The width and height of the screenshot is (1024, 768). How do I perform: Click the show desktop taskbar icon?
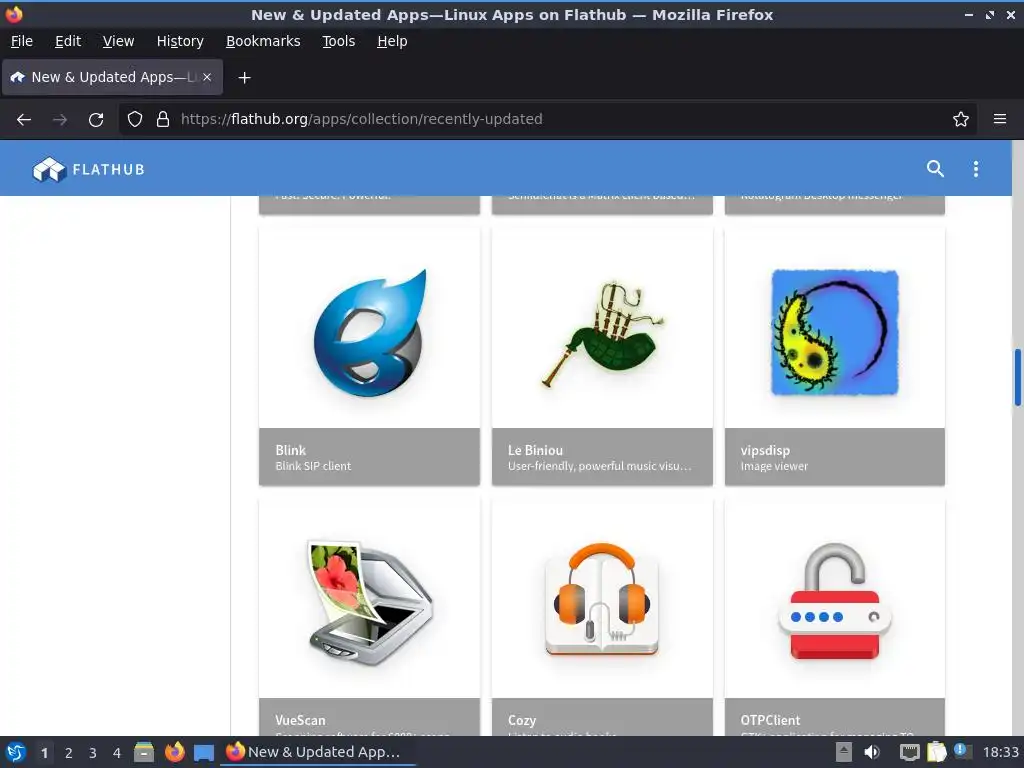coord(204,752)
